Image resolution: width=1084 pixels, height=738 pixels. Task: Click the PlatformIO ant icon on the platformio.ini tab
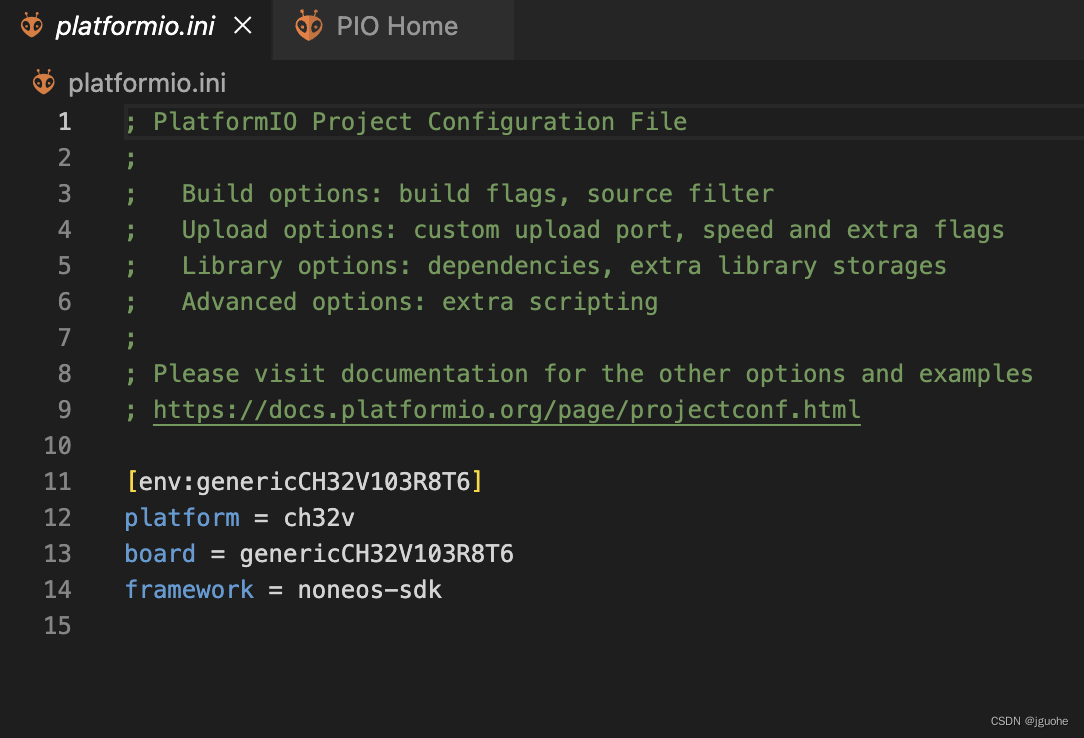[31, 25]
